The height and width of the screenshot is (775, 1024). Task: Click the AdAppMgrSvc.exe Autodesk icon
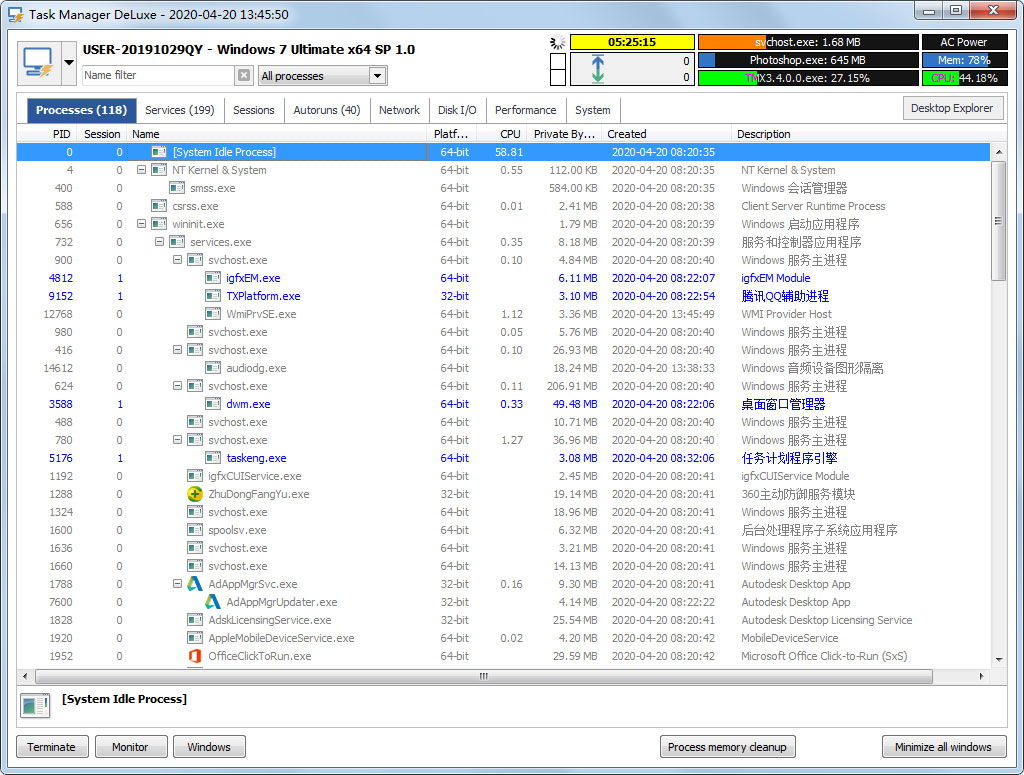[195, 584]
